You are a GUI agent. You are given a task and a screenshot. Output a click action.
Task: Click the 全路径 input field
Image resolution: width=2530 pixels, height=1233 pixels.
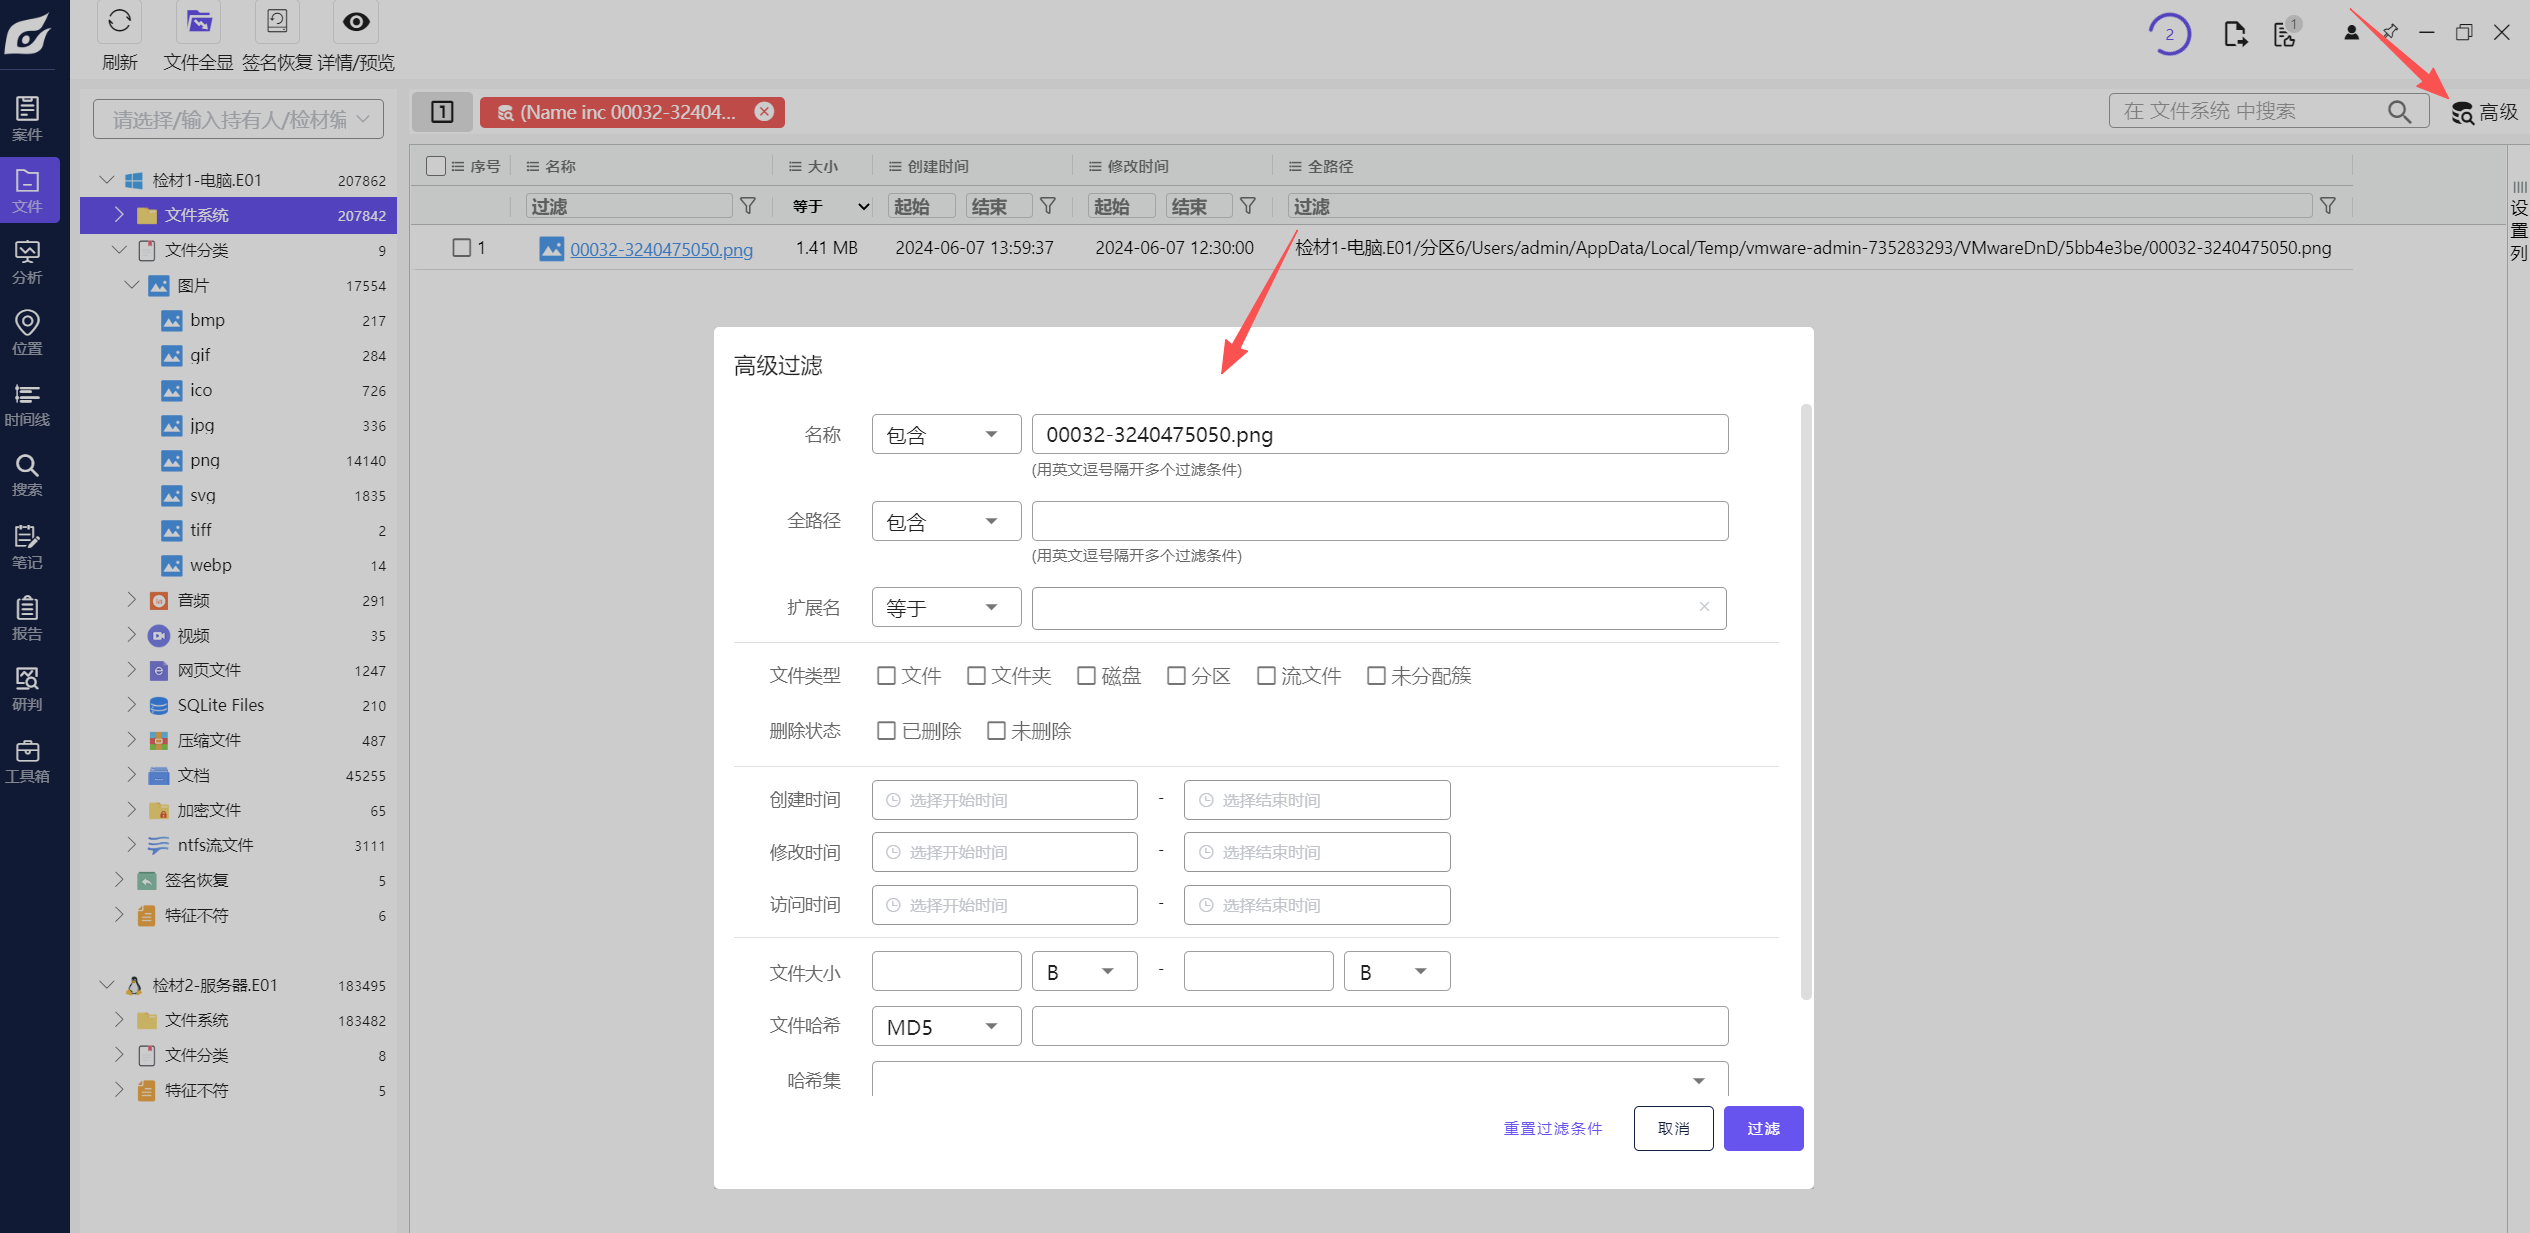[x=1379, y=521]
